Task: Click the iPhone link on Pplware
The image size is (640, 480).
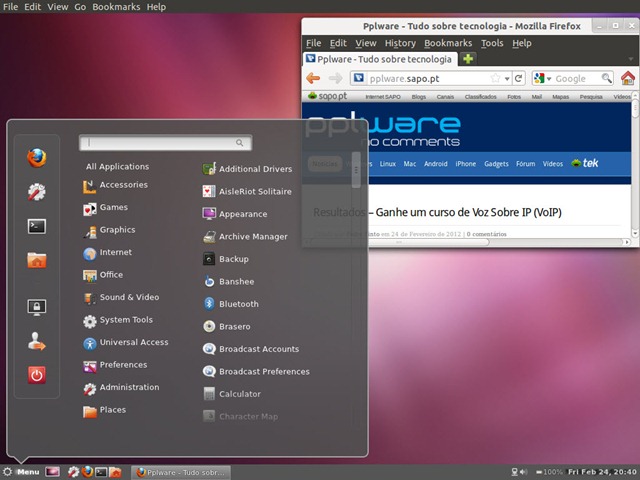Action: pos(466,164)
